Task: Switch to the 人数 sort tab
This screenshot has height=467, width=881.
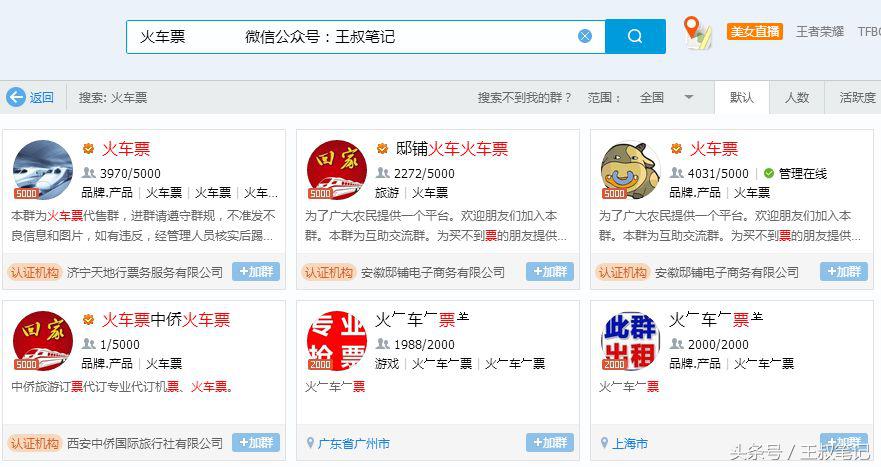Action: (797, 98)
